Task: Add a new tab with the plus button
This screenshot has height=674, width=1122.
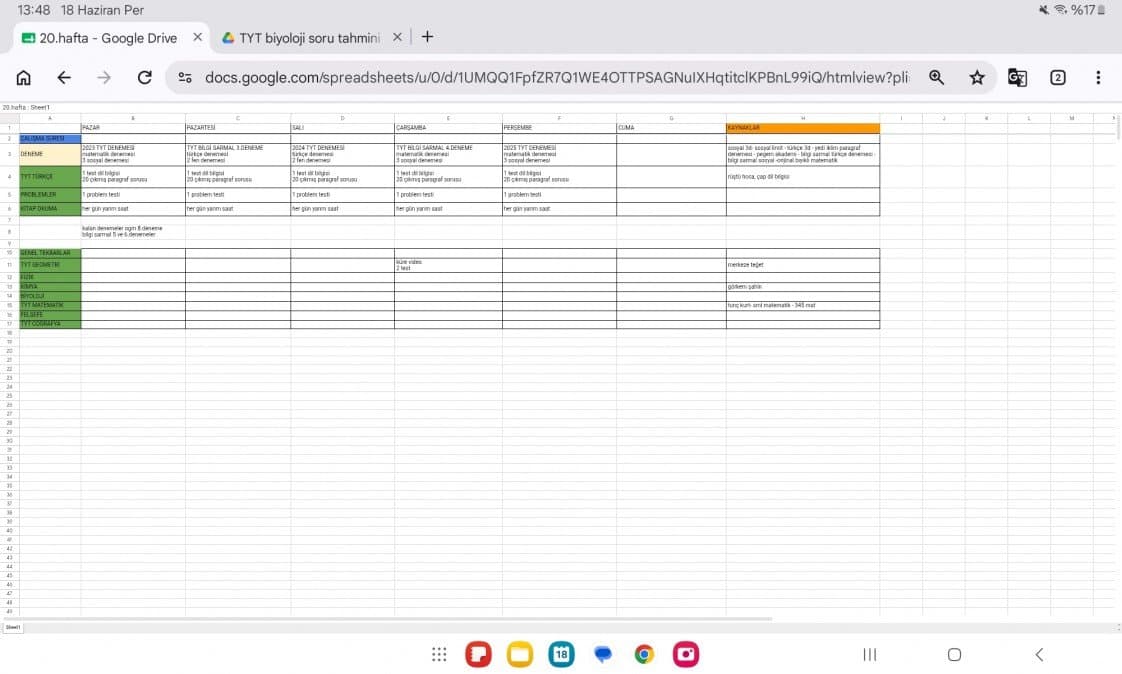Action: [427, 37]
